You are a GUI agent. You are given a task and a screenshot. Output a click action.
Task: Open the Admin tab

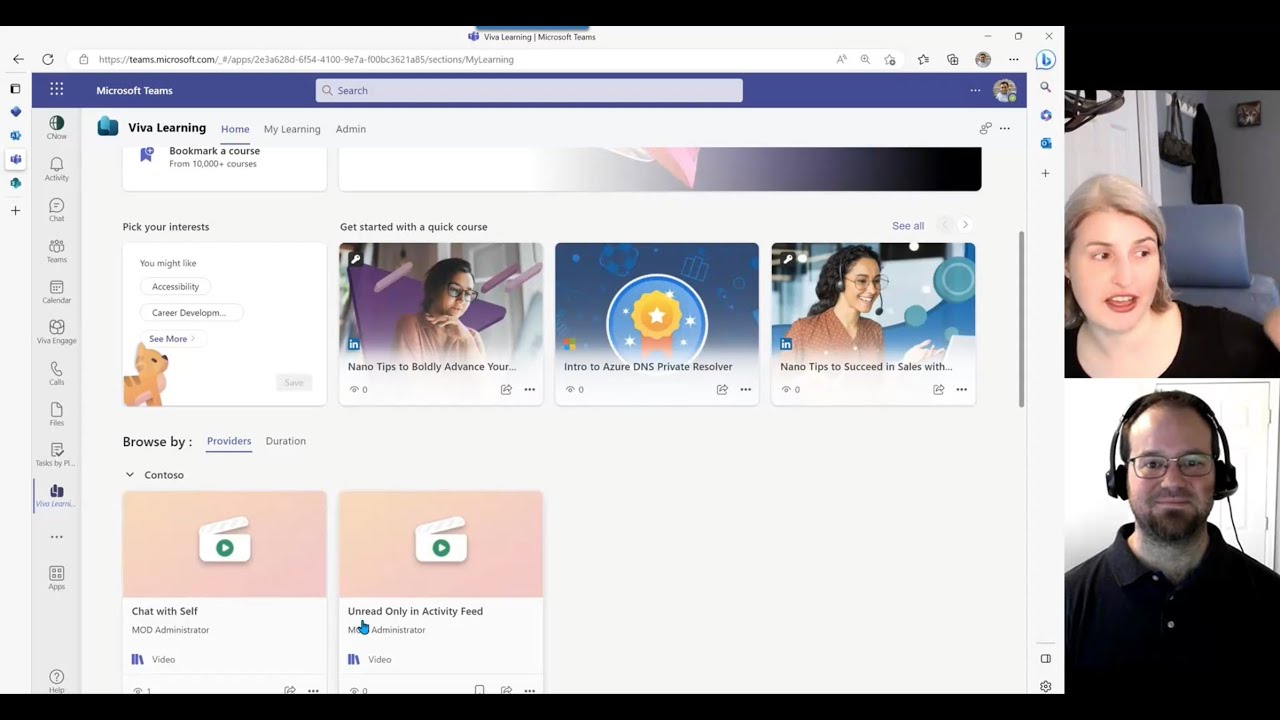point(350,129)
